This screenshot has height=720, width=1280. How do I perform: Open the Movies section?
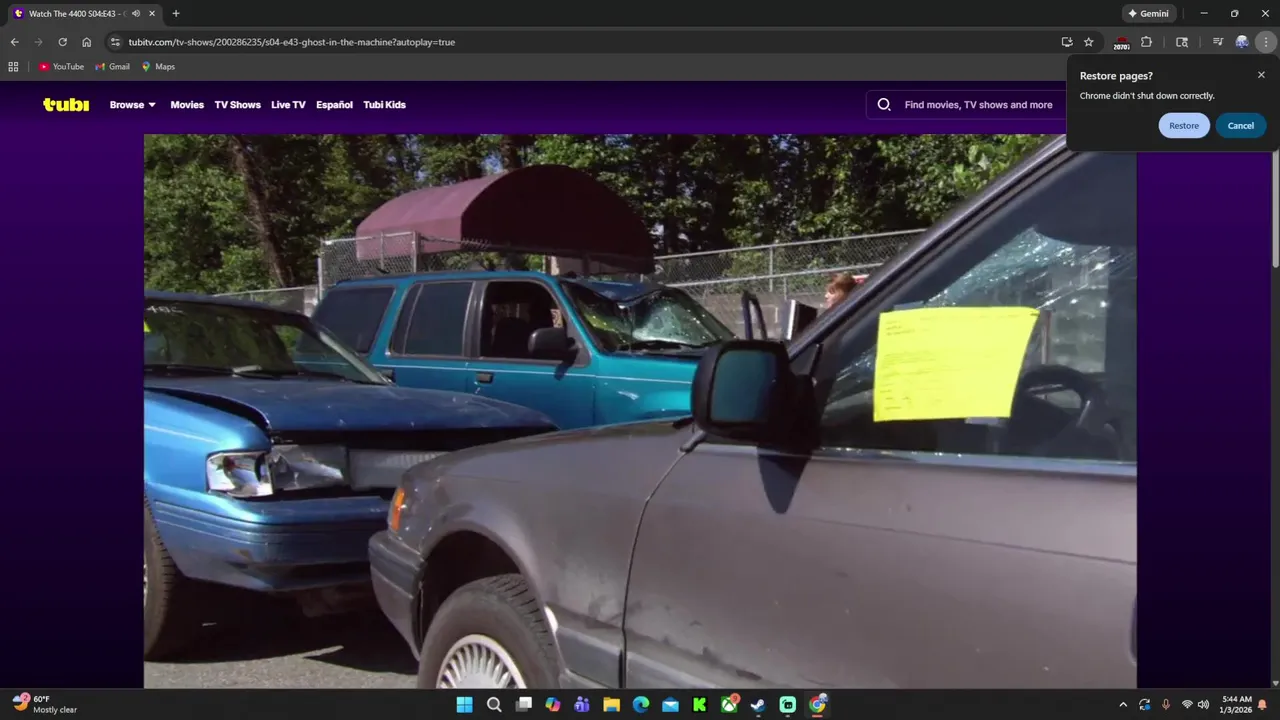(x=187, y=105)
